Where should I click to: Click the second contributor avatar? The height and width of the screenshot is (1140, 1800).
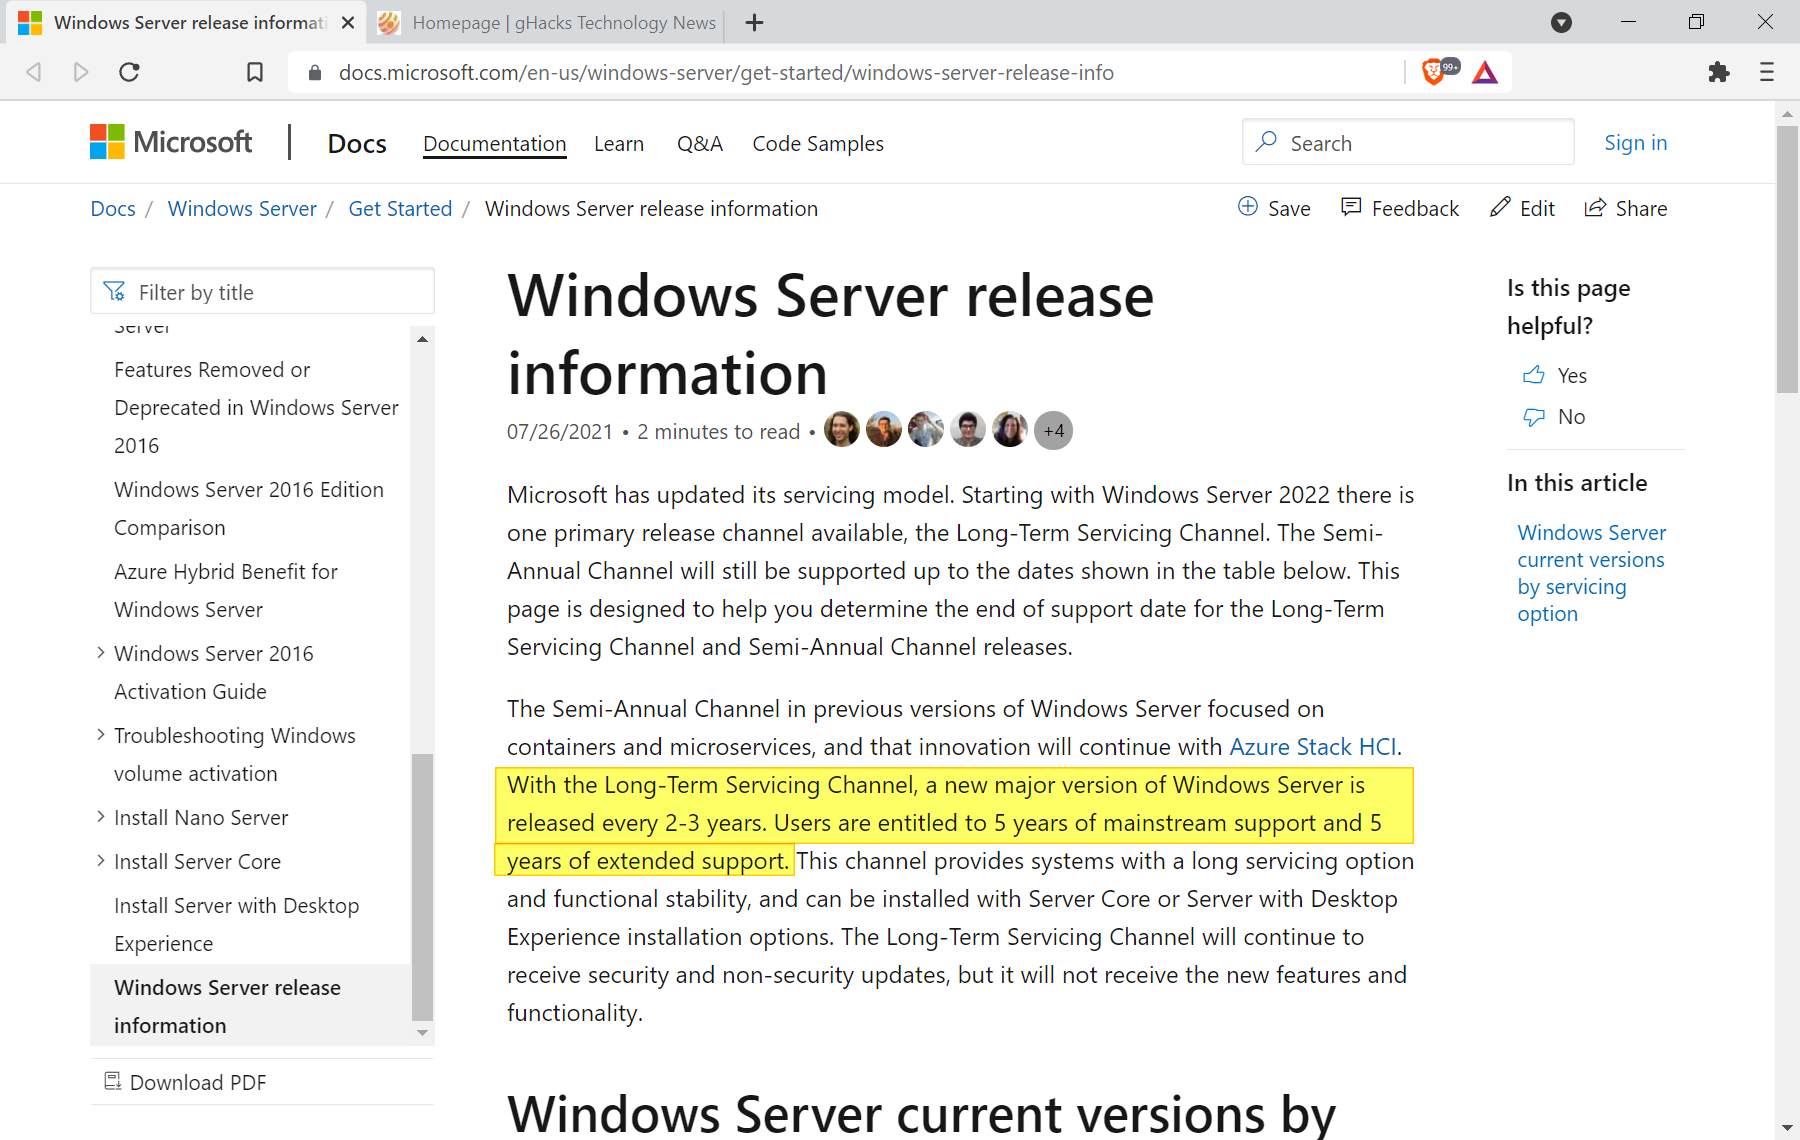click(x=884, y=430)
